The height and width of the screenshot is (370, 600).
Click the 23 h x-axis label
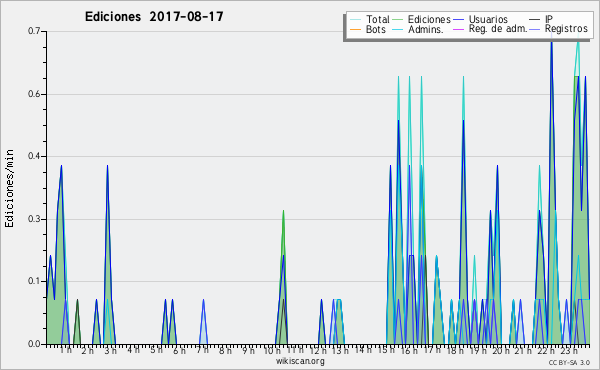(569, 350)
